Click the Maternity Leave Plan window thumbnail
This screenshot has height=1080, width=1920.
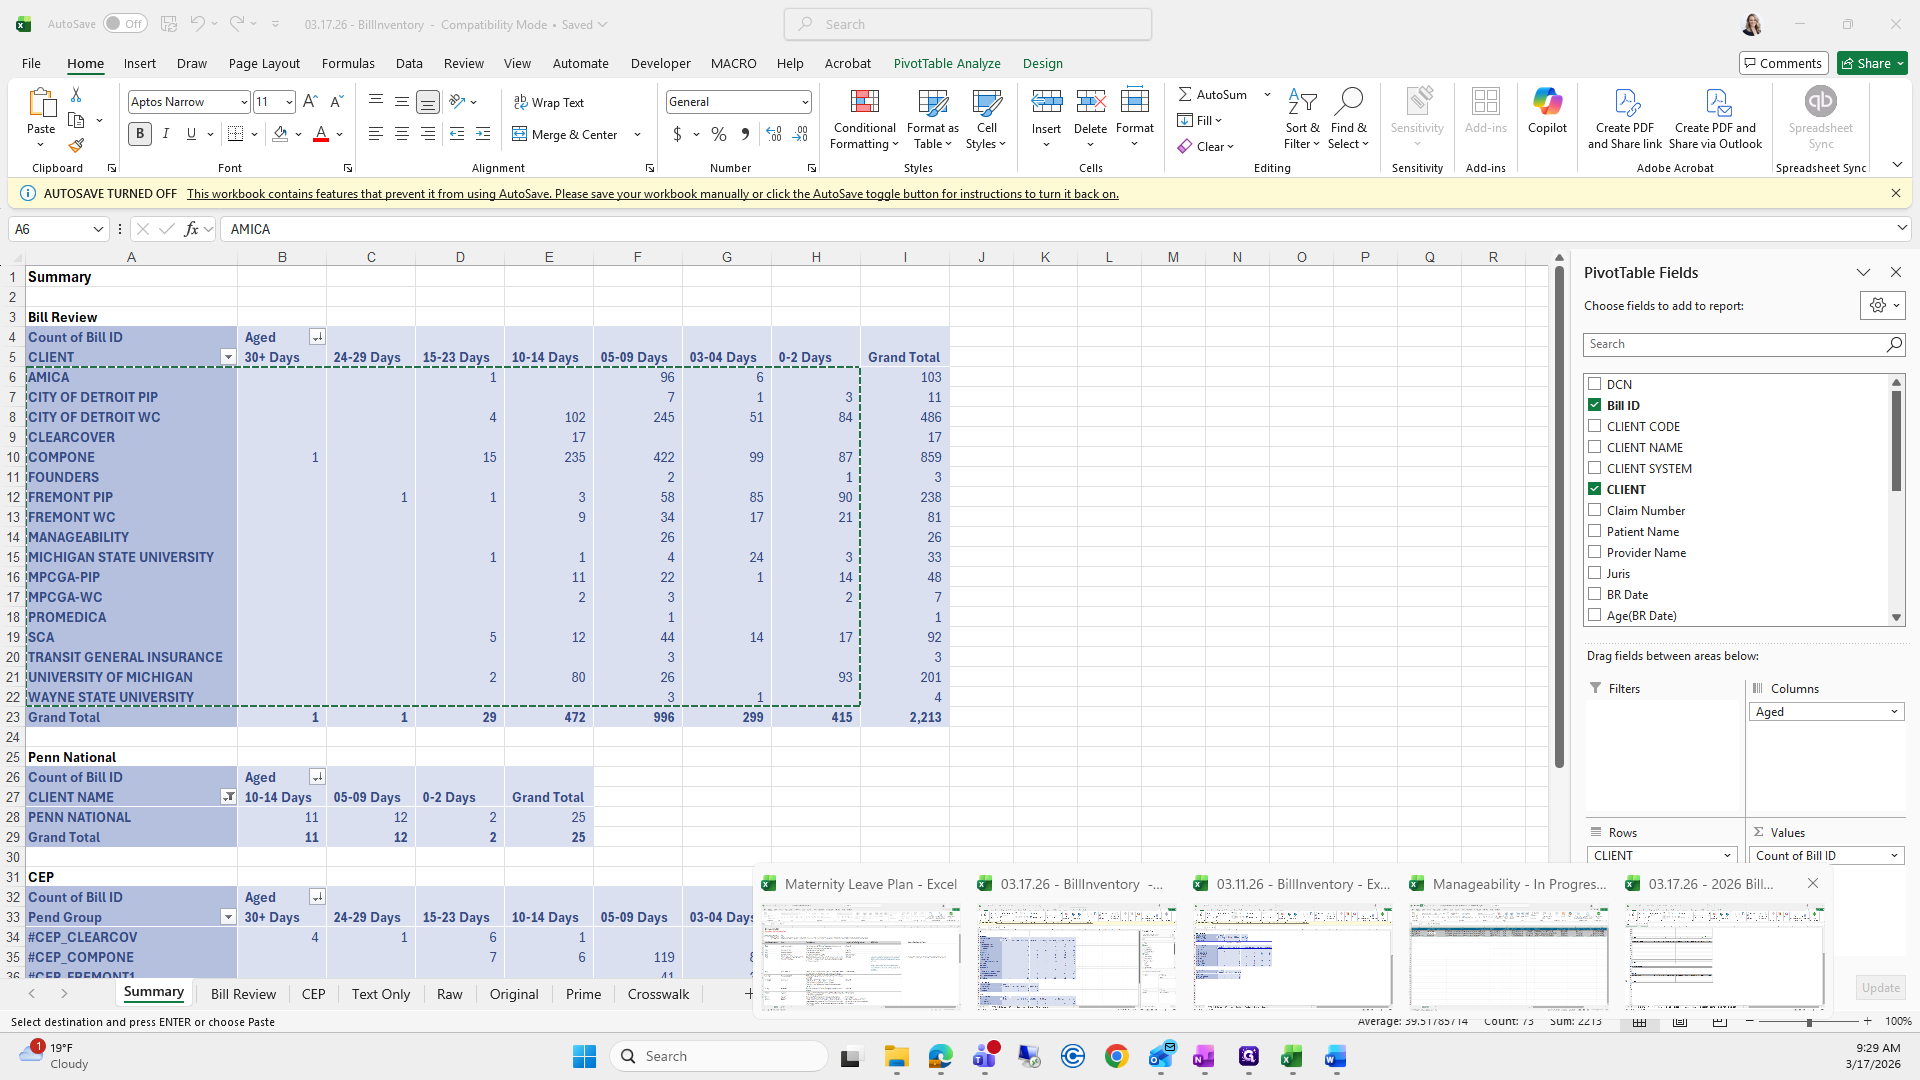pyautogui.click(x=860, y=957)
